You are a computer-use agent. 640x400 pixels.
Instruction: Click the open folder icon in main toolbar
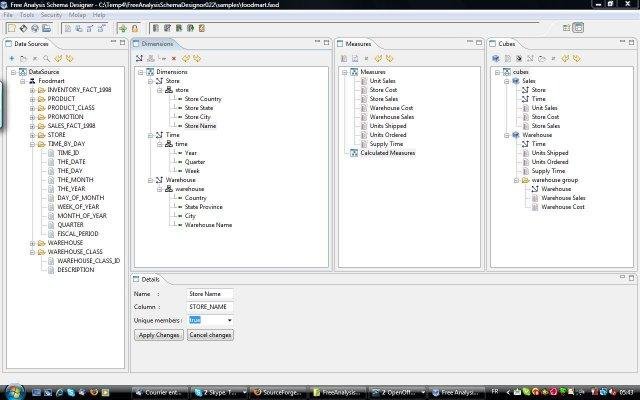[x=46, y=28]
